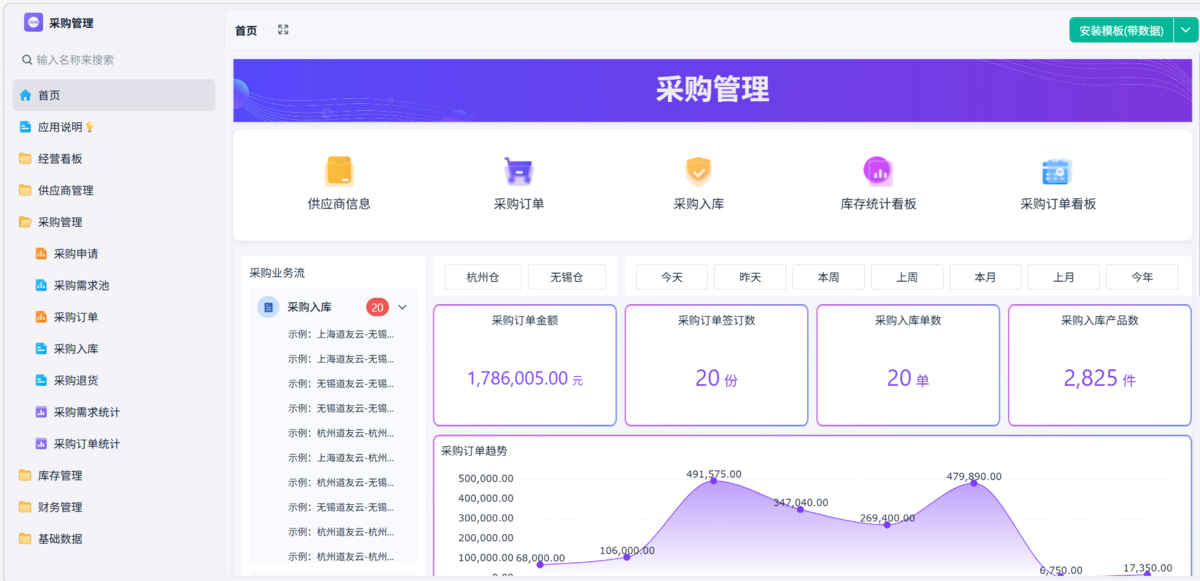The image size is (1200, 581).
Task: Click the folder icon of 库存管理
Action: 25,475
